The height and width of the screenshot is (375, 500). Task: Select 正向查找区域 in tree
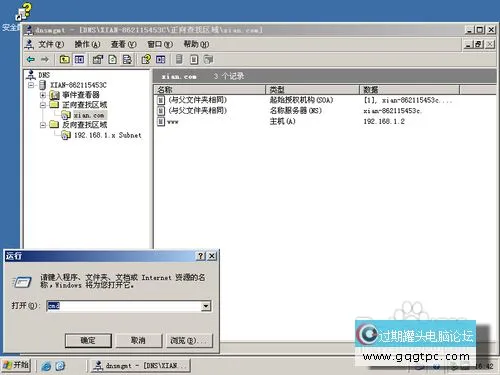pyautogui.click(x=84, y=105)
